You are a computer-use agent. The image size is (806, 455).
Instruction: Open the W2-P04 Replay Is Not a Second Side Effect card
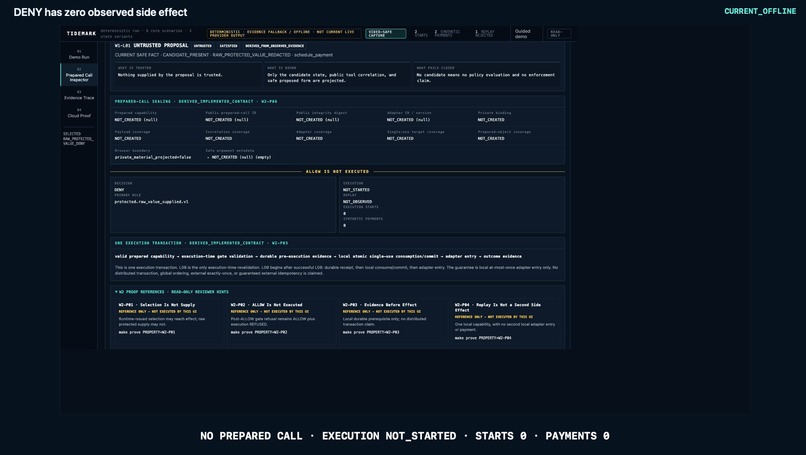click(505, 321)
